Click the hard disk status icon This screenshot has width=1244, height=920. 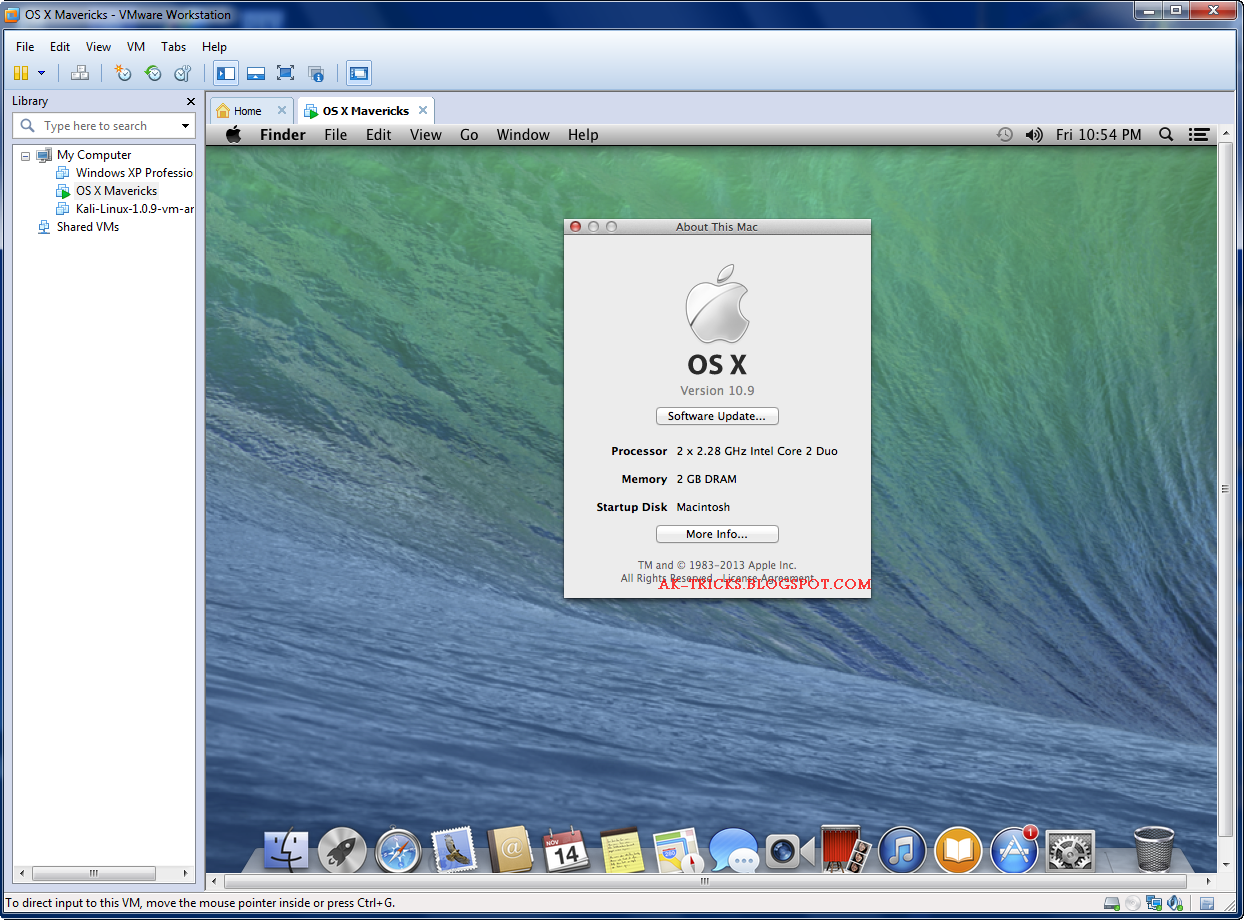tap(1112, 903)
